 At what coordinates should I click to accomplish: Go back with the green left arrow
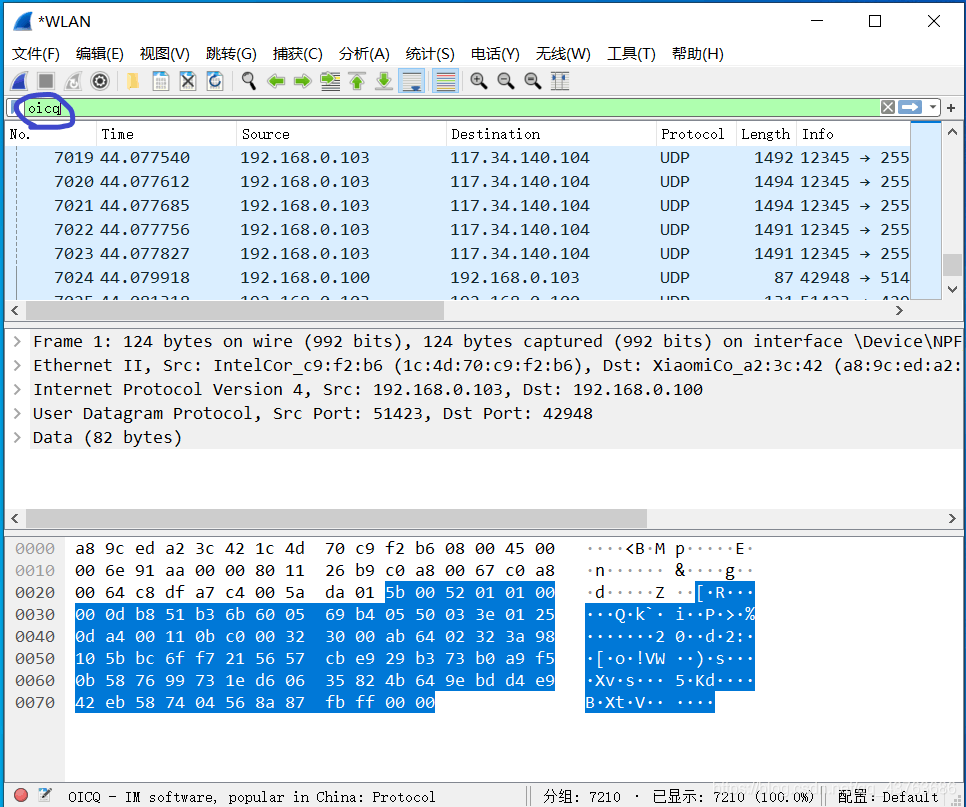(276, 81)
